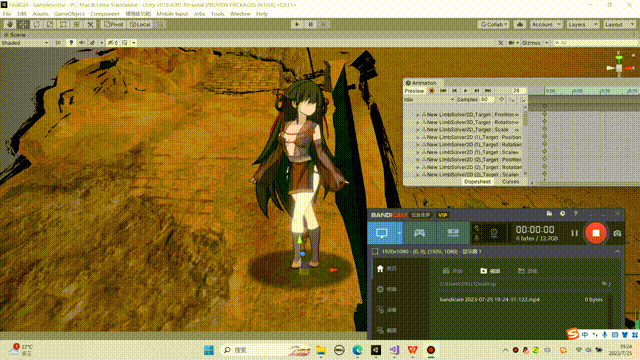Select the Transform tool in Unity toolbar
The height and width of the screenshot is (360, 640).
tap(77, 24)
